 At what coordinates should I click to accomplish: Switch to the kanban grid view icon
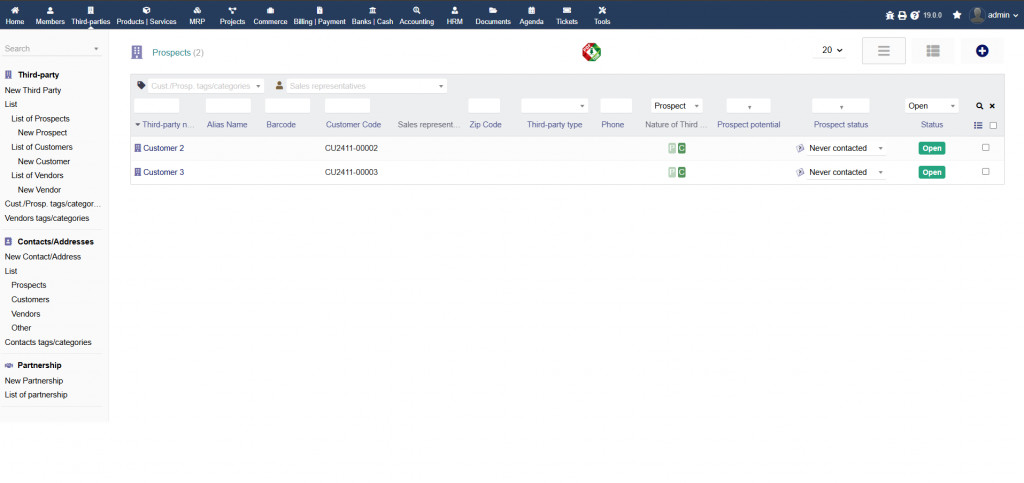(x=932, y=51)
